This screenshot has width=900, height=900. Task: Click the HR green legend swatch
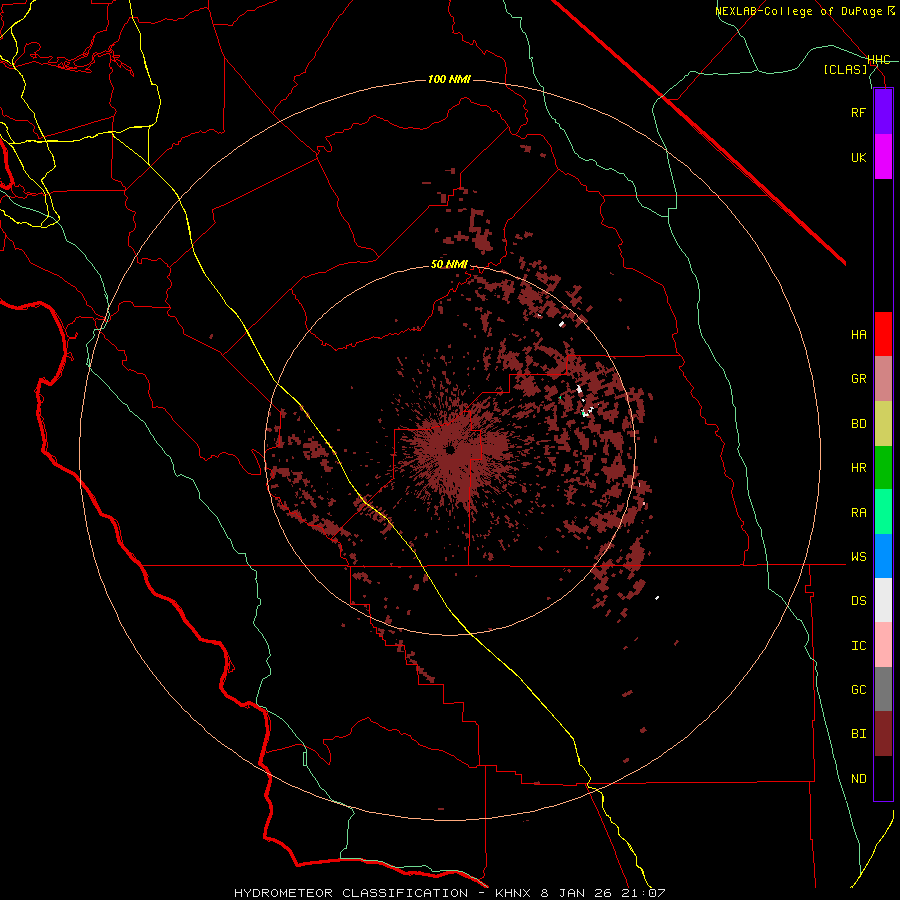click(883, 468)
